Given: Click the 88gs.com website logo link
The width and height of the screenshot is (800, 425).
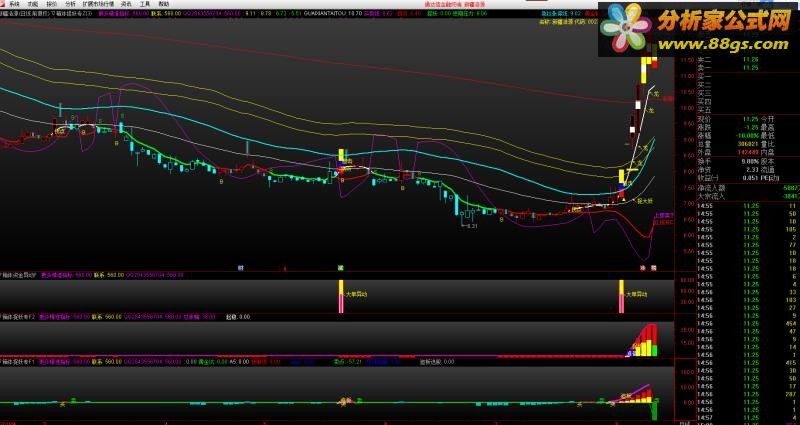Looking at the screenshot, I should (x=699, y=29).
